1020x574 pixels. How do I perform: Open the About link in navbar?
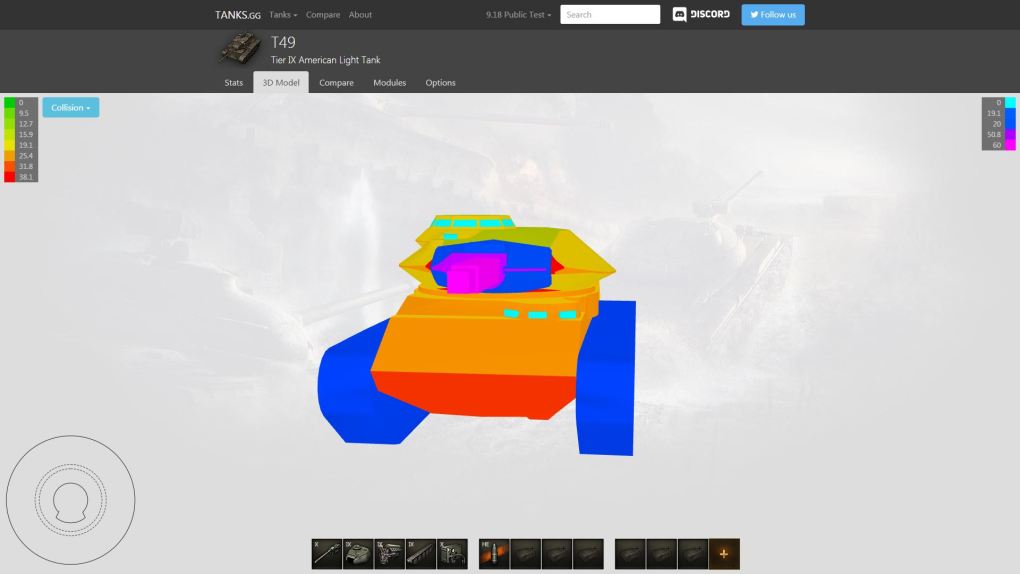[360, 15]
